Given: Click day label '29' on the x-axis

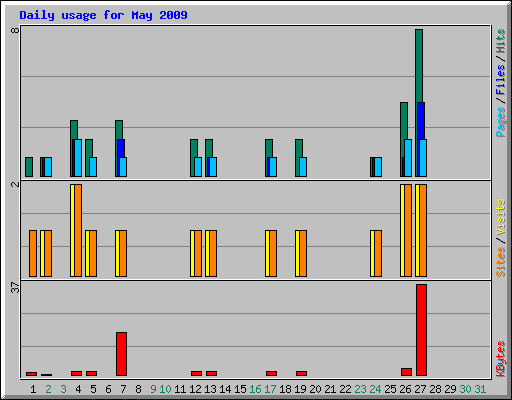Looking at the screenshot, I should click(x=450, y=389).
